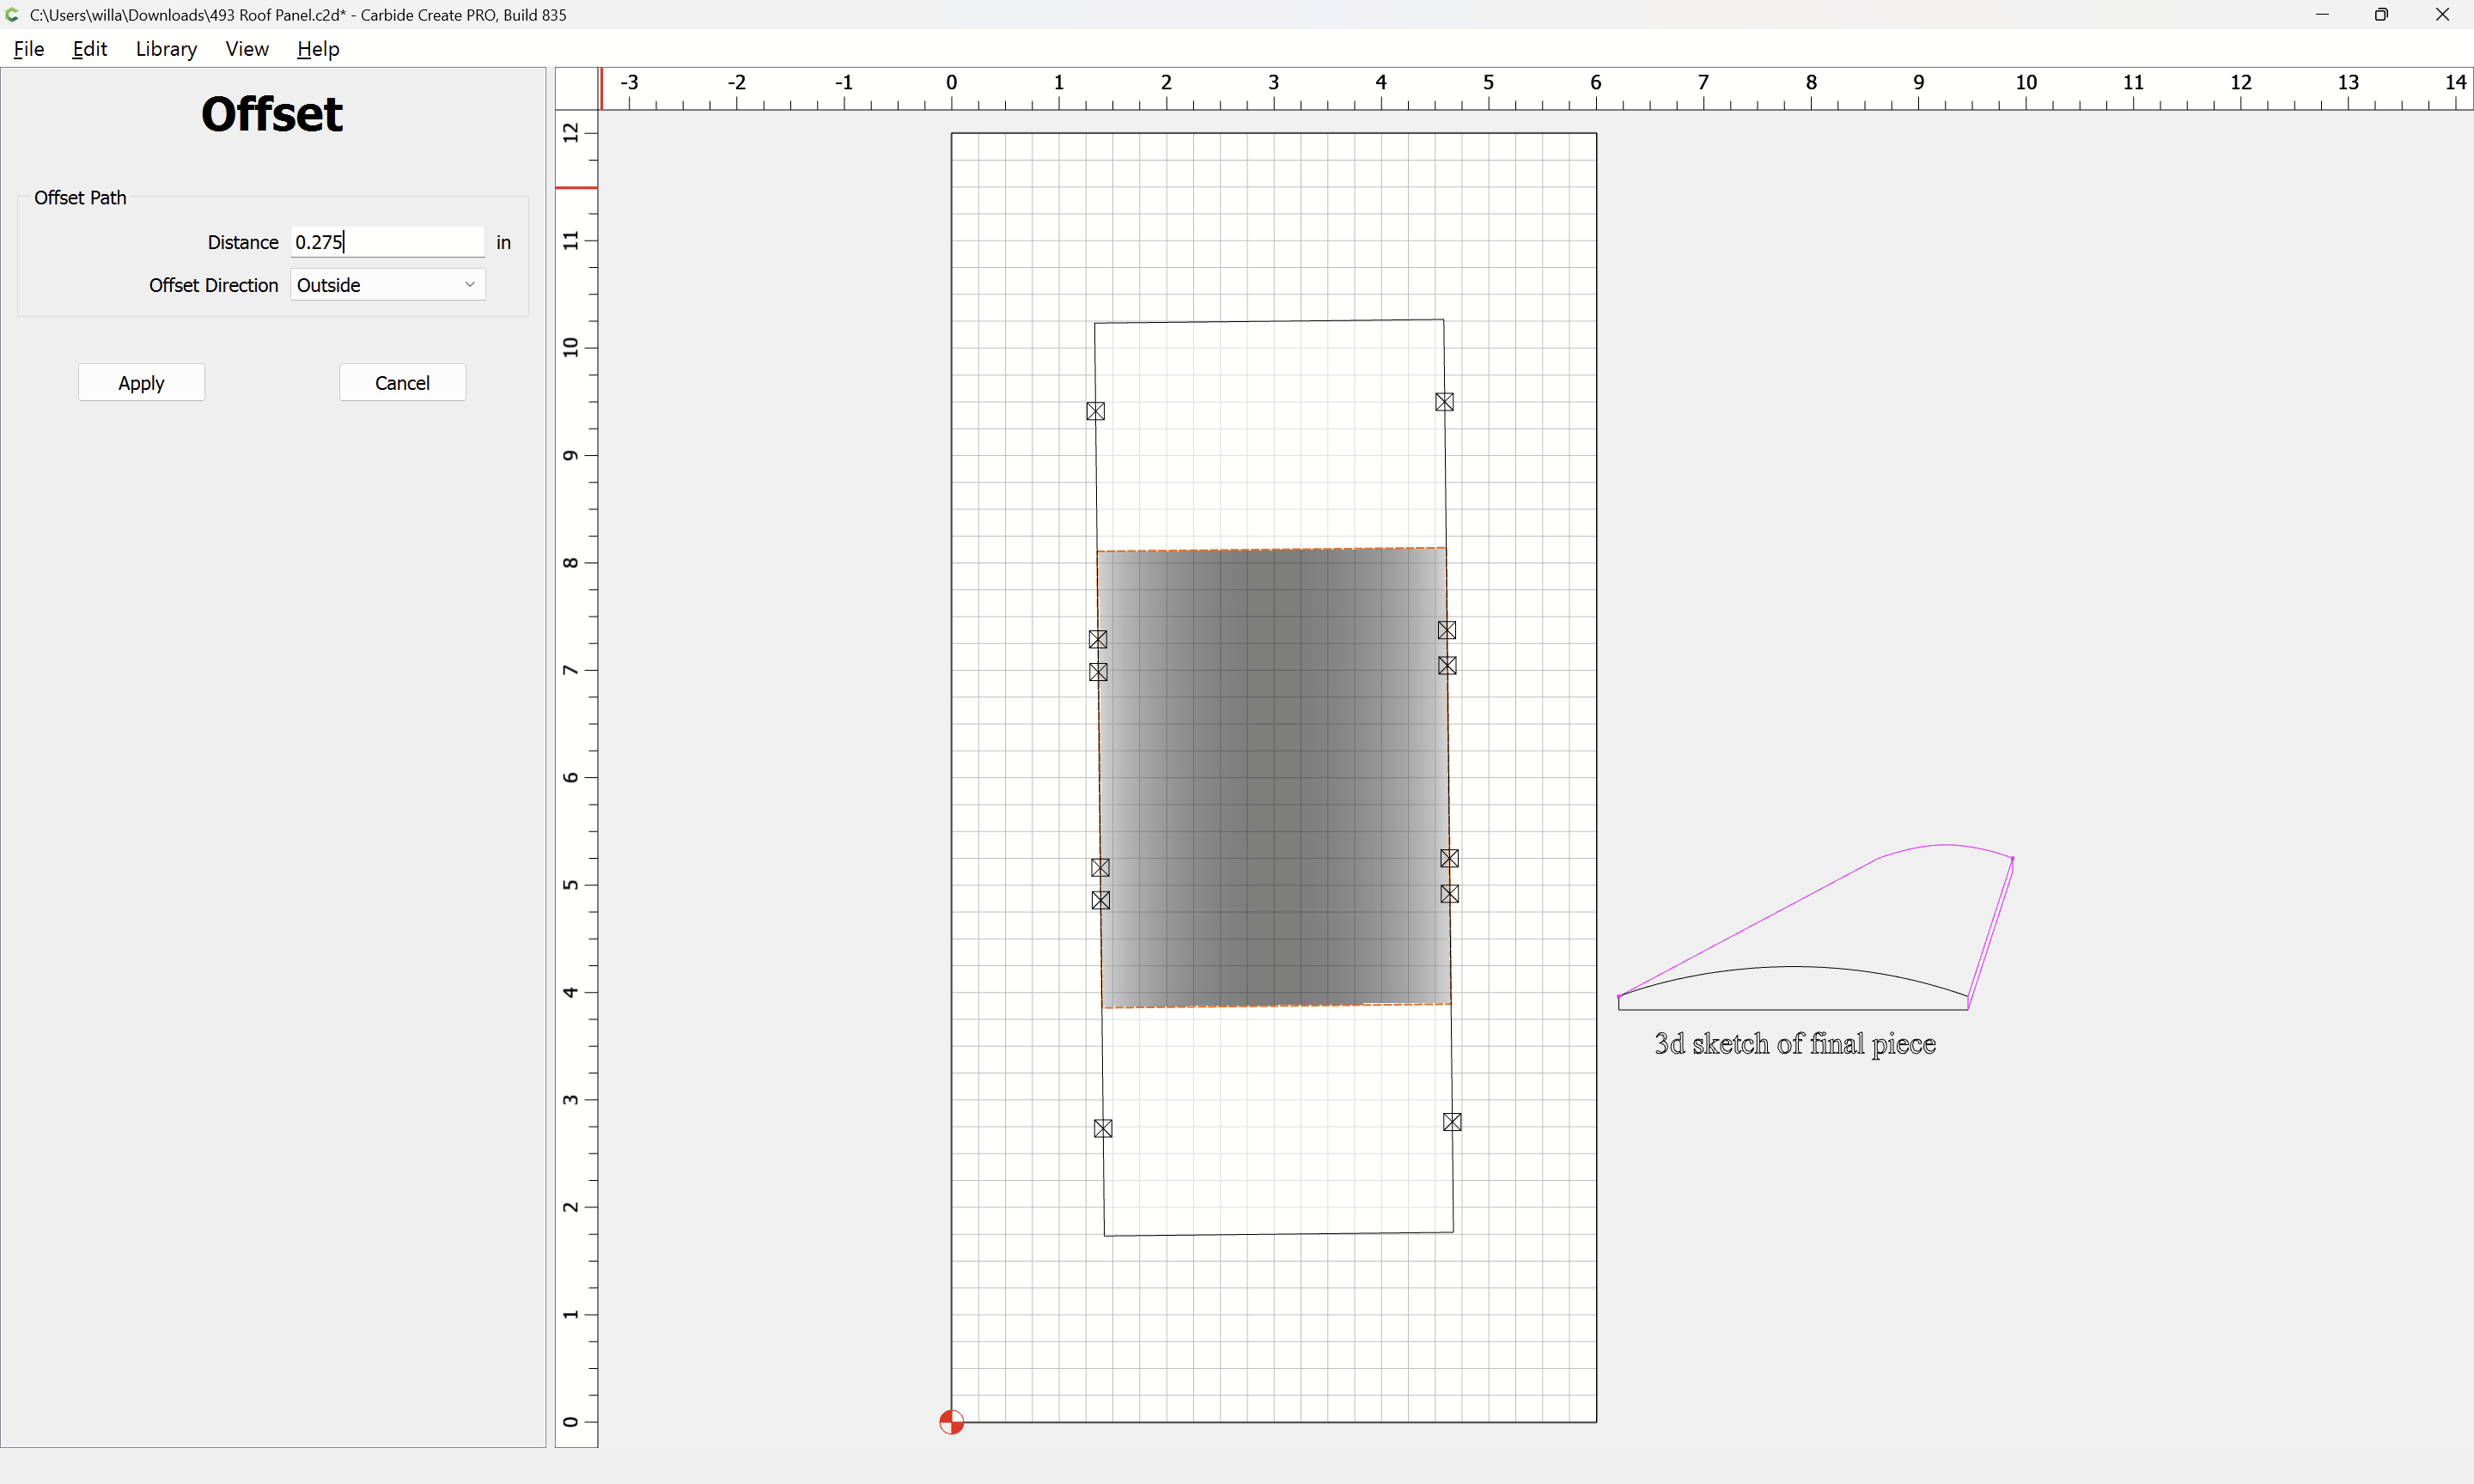Minimize the Carbide Create window
This screenshot has height=1484, width=2474.
2321,15
